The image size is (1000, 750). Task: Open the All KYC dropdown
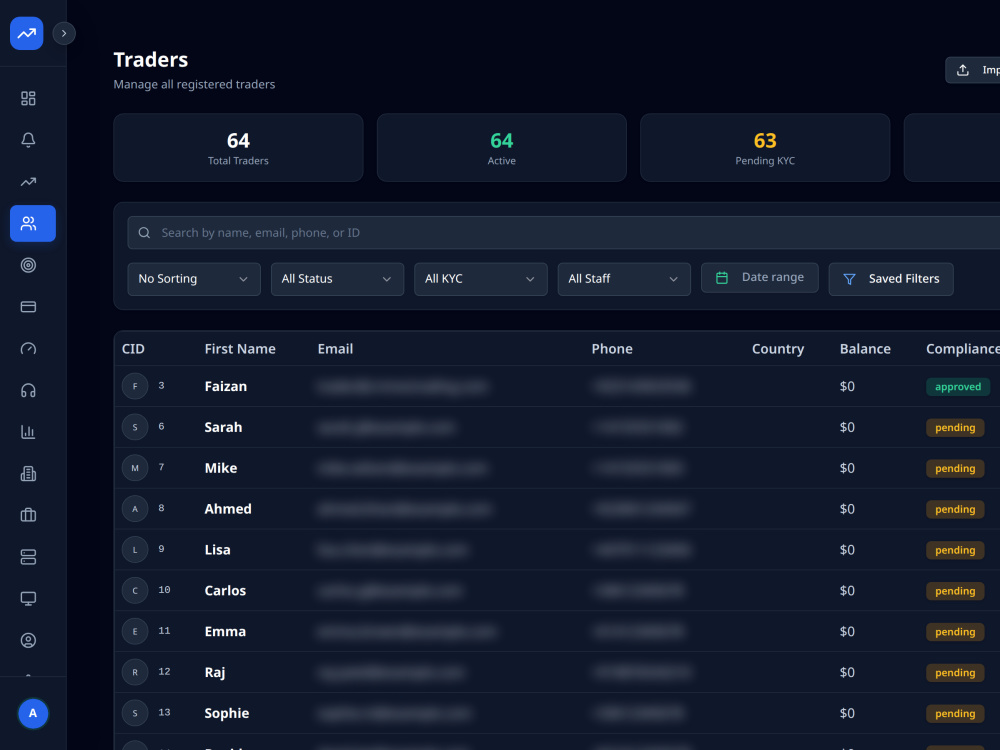[x=481, y=279]
